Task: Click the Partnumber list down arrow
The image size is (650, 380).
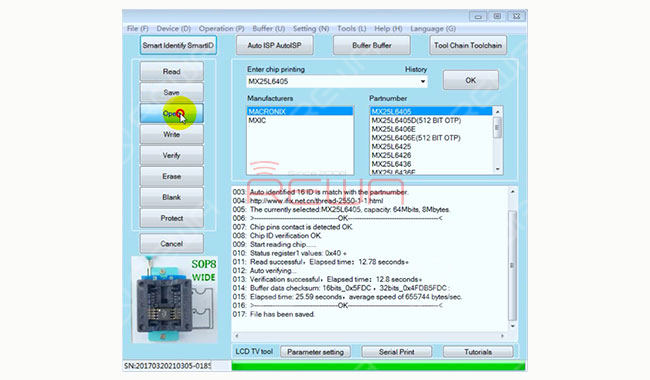Action: click(x=498, y=169)
